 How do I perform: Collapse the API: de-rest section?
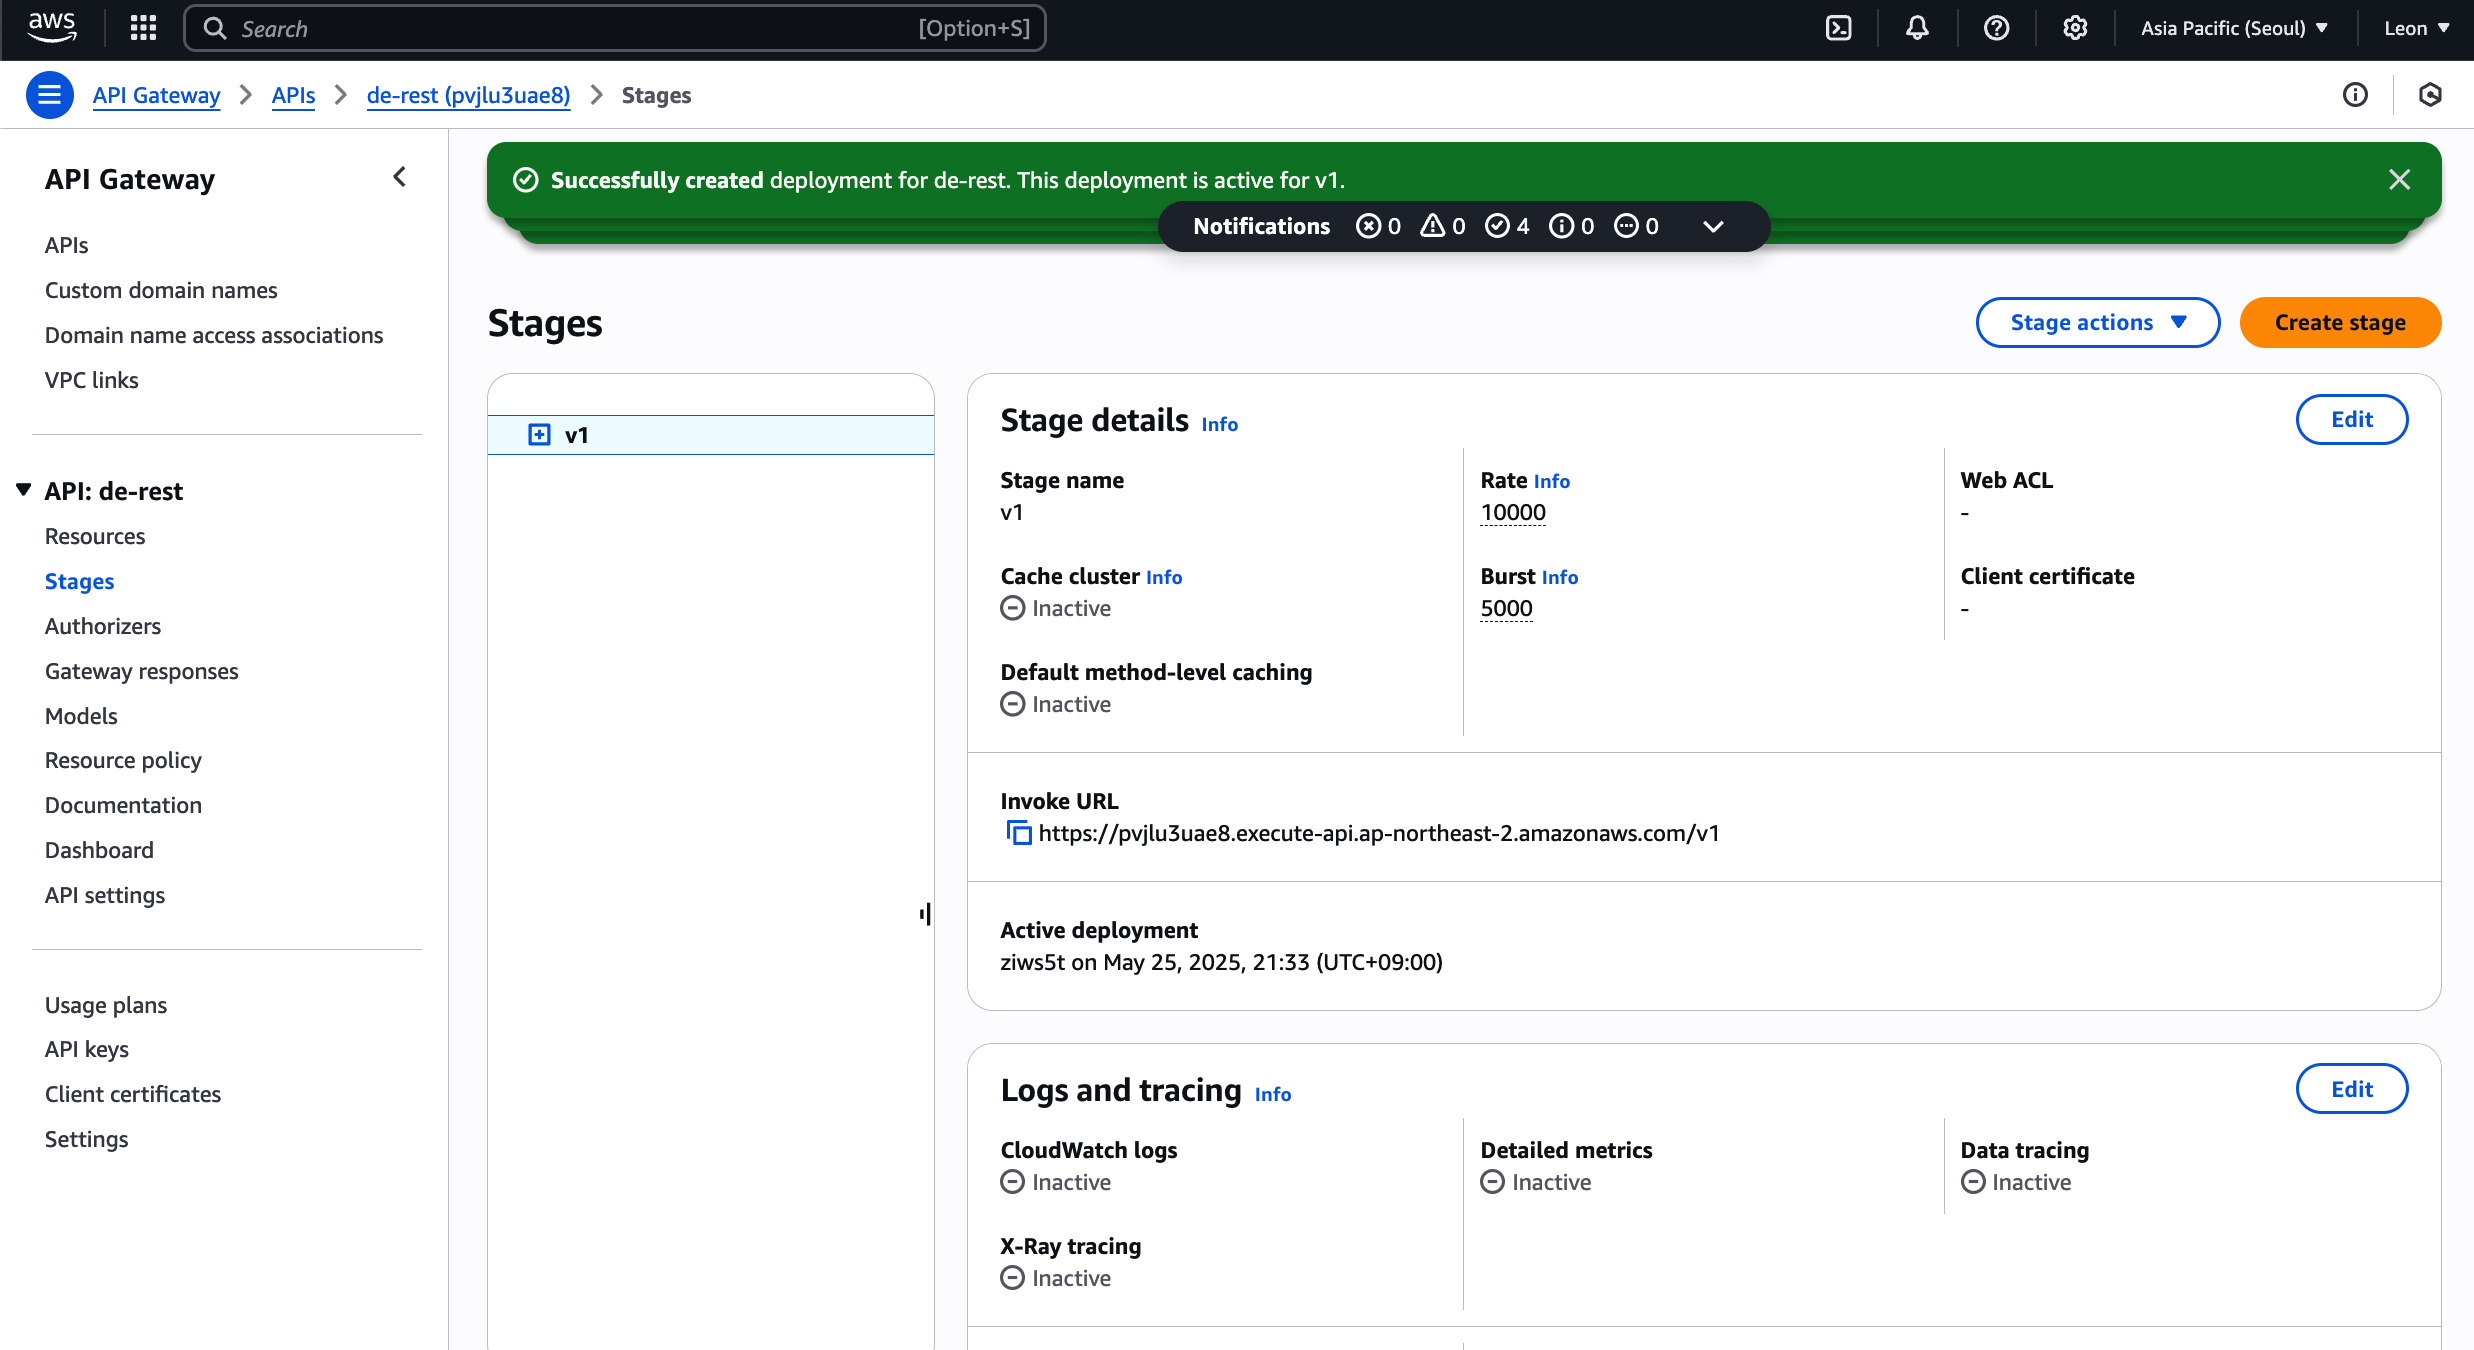tap(24, 490)
